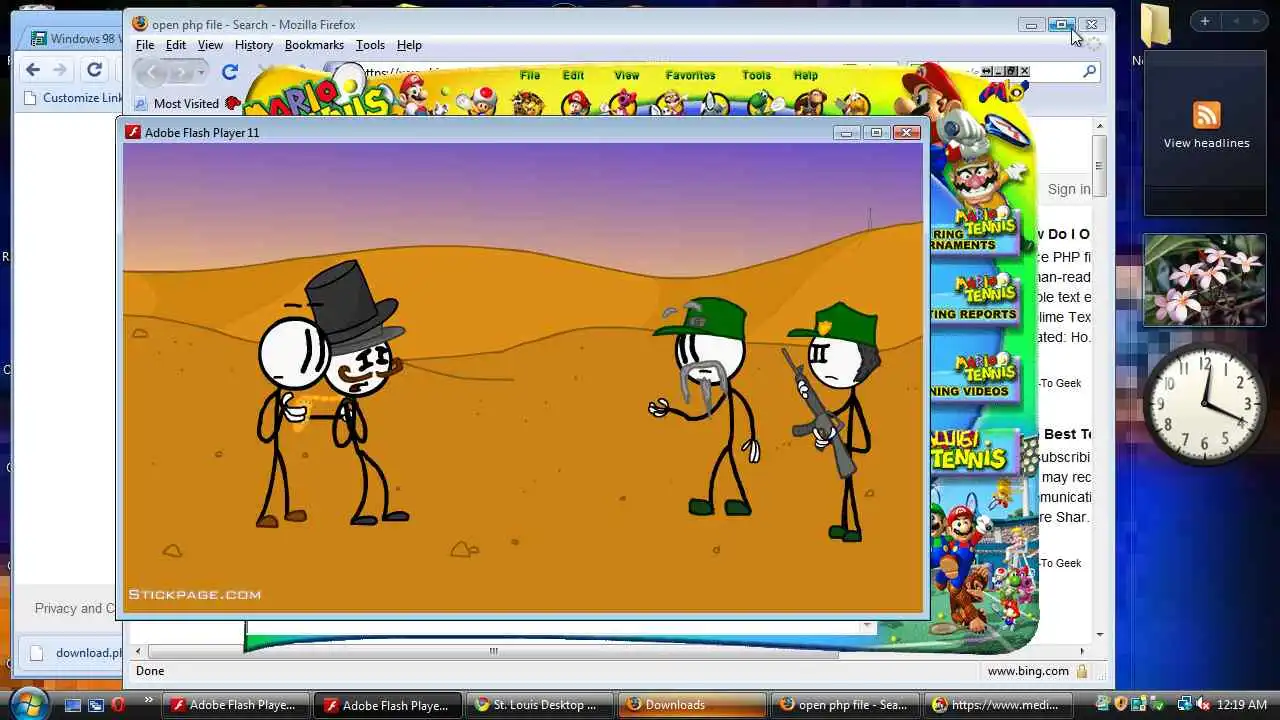1280x720 pixels.
Task: Open Mario Tennis Tournaments banner
Action: tap(975, 230)
